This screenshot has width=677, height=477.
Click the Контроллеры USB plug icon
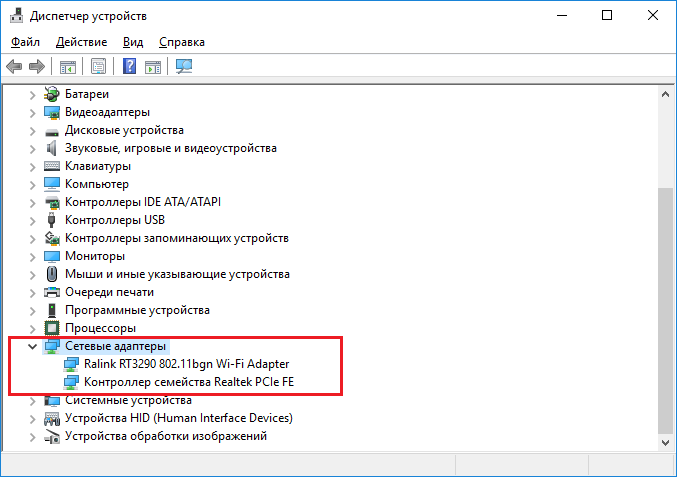tap(51, 220)
